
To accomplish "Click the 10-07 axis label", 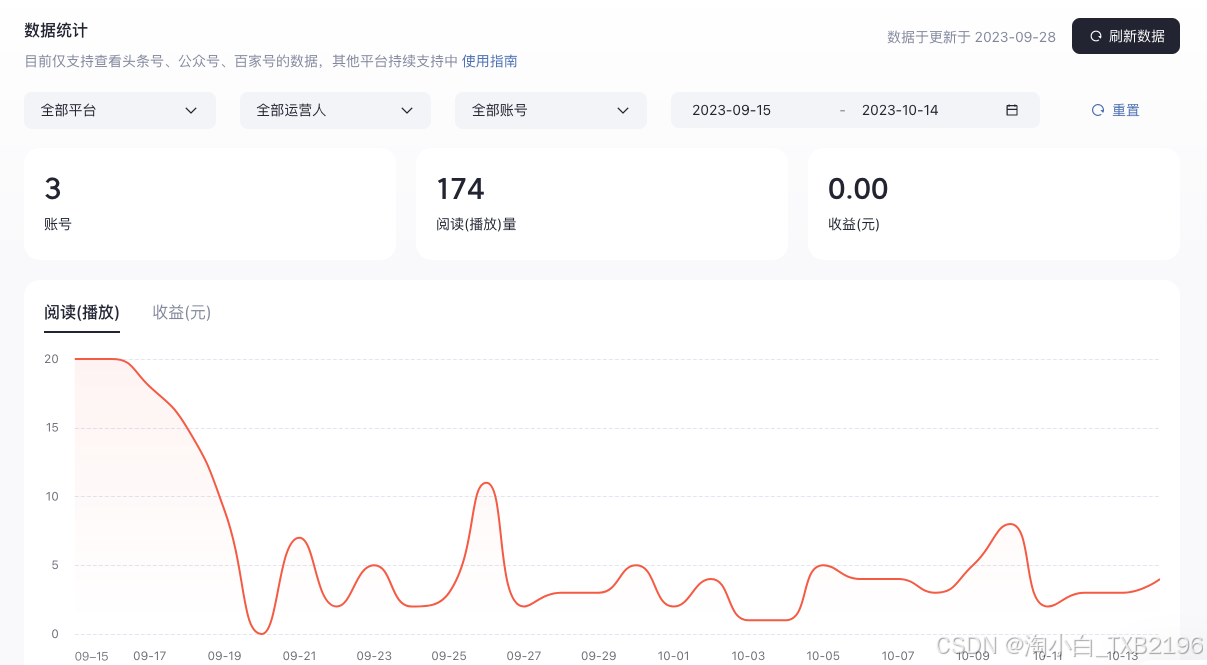I will click(x=898, y=656).
